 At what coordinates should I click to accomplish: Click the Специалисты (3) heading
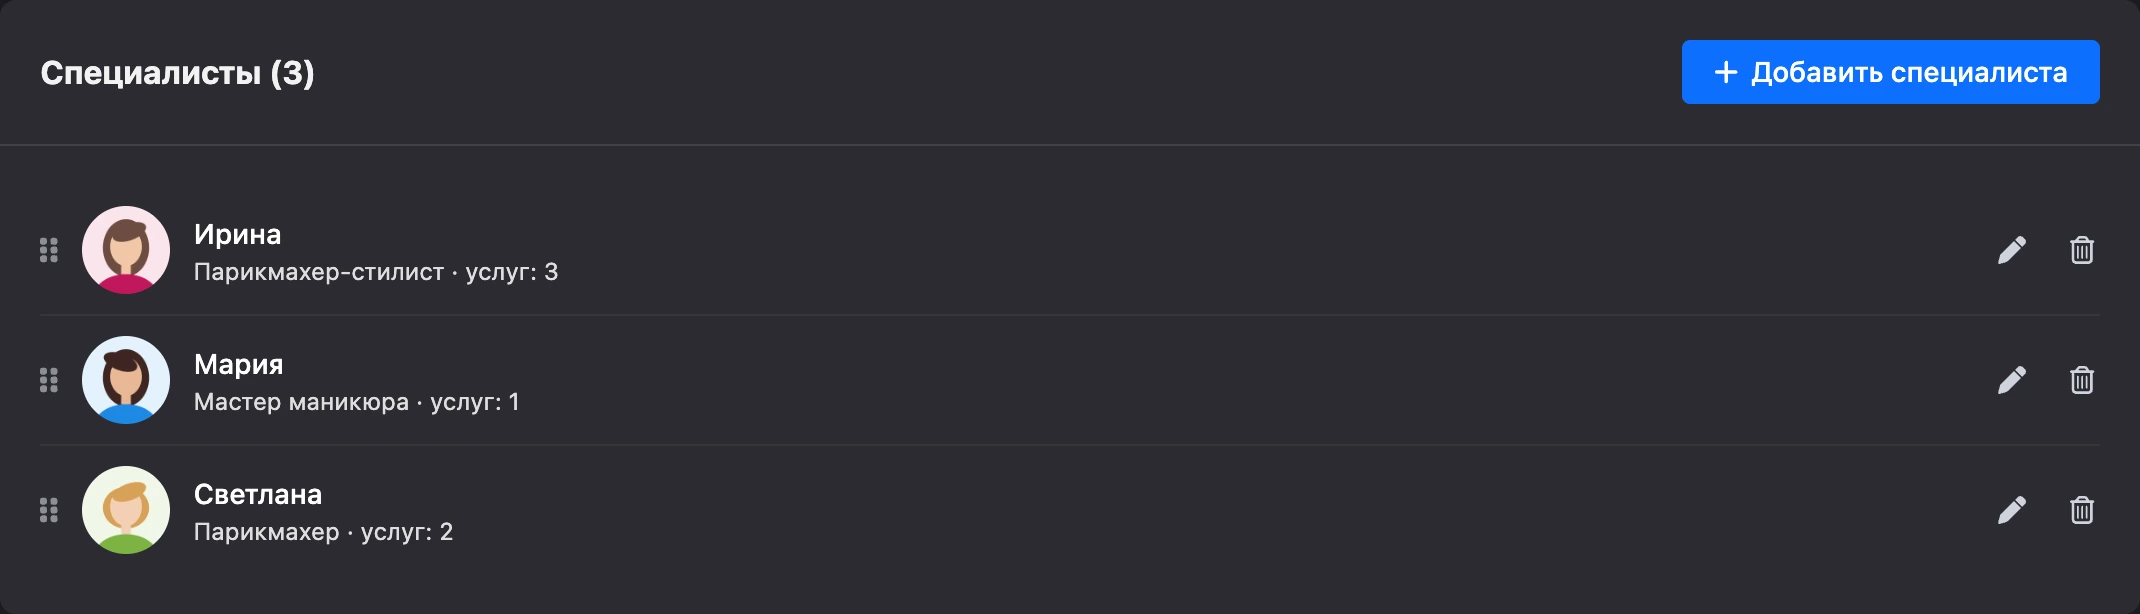tap(177, 73)
